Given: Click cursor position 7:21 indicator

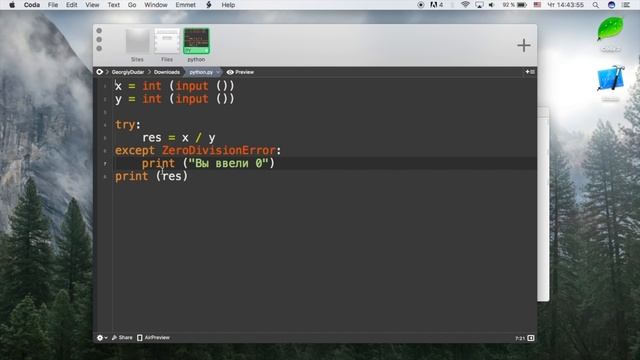Looking at the screenshot, I should [x=520, y=338].
